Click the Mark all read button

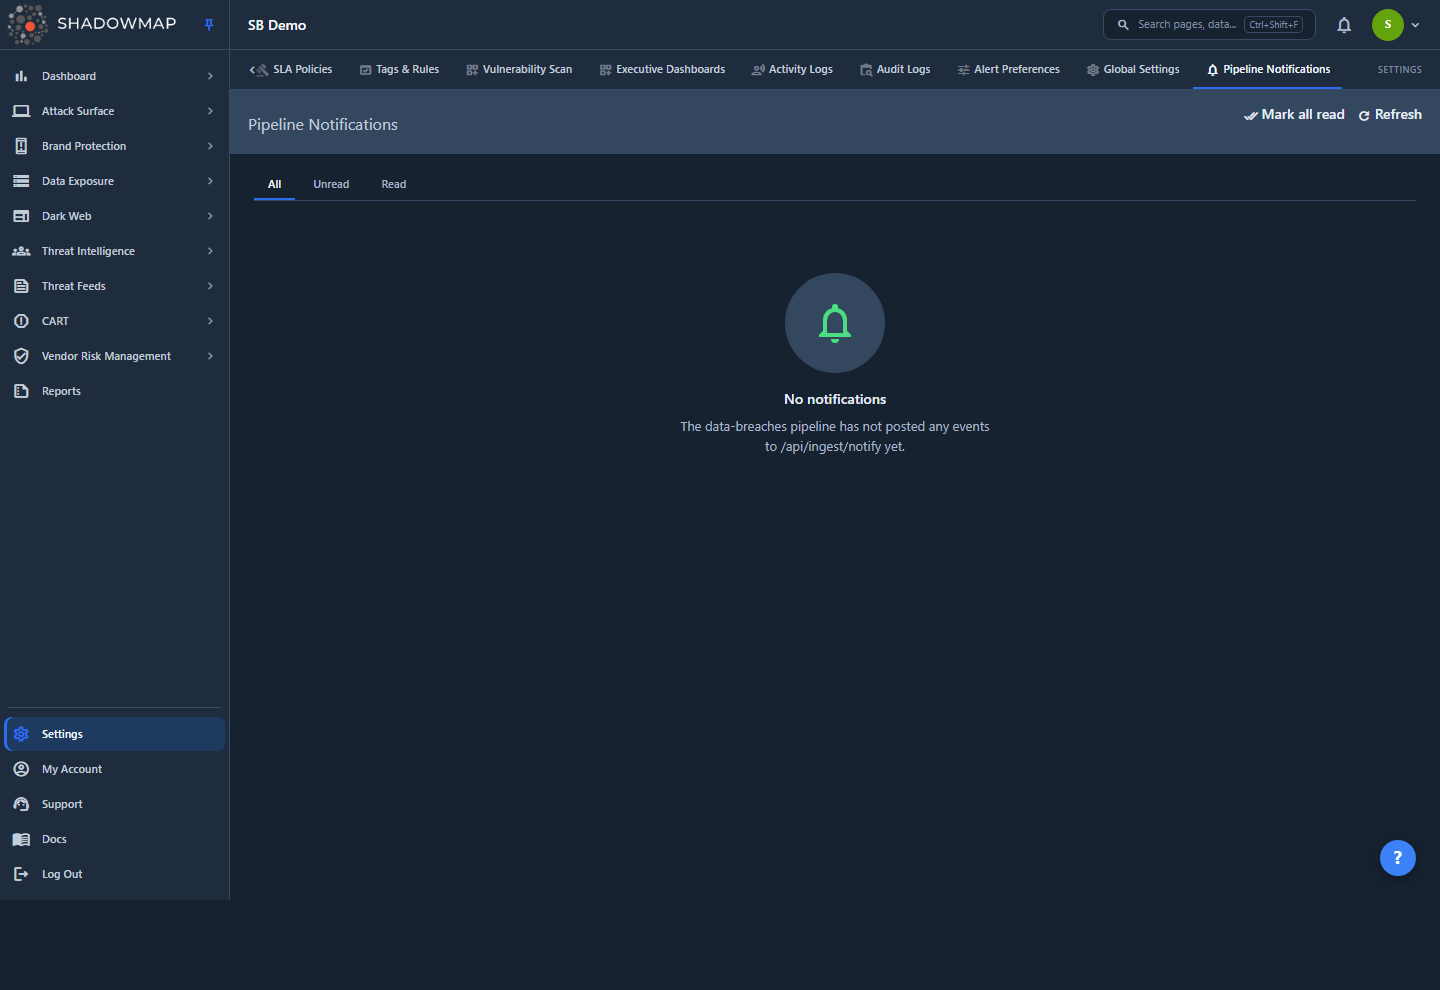pos(1294,115)
